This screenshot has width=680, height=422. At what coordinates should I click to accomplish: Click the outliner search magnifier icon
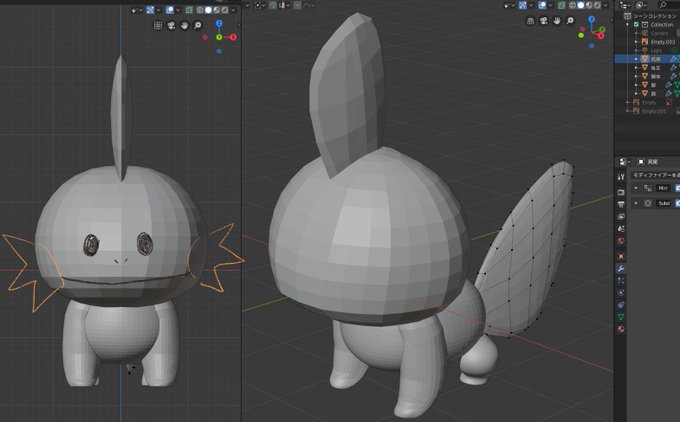663,5
